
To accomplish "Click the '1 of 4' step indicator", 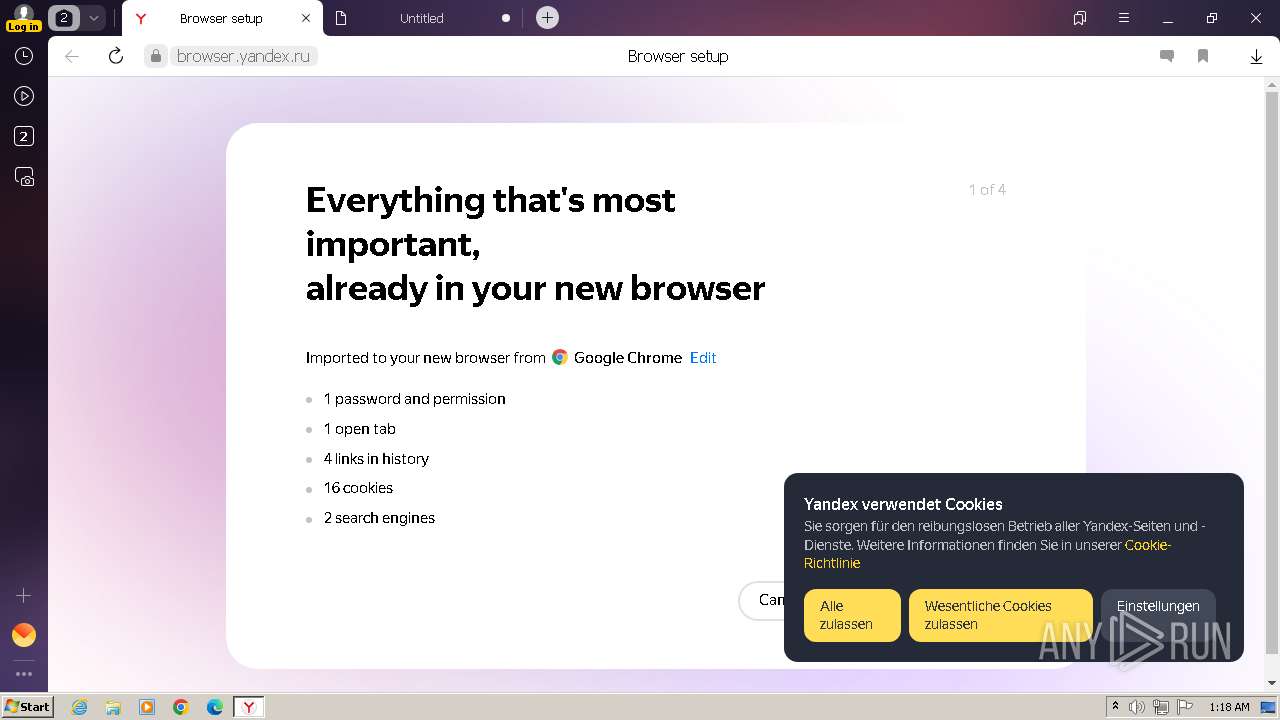I will [987, 190].
